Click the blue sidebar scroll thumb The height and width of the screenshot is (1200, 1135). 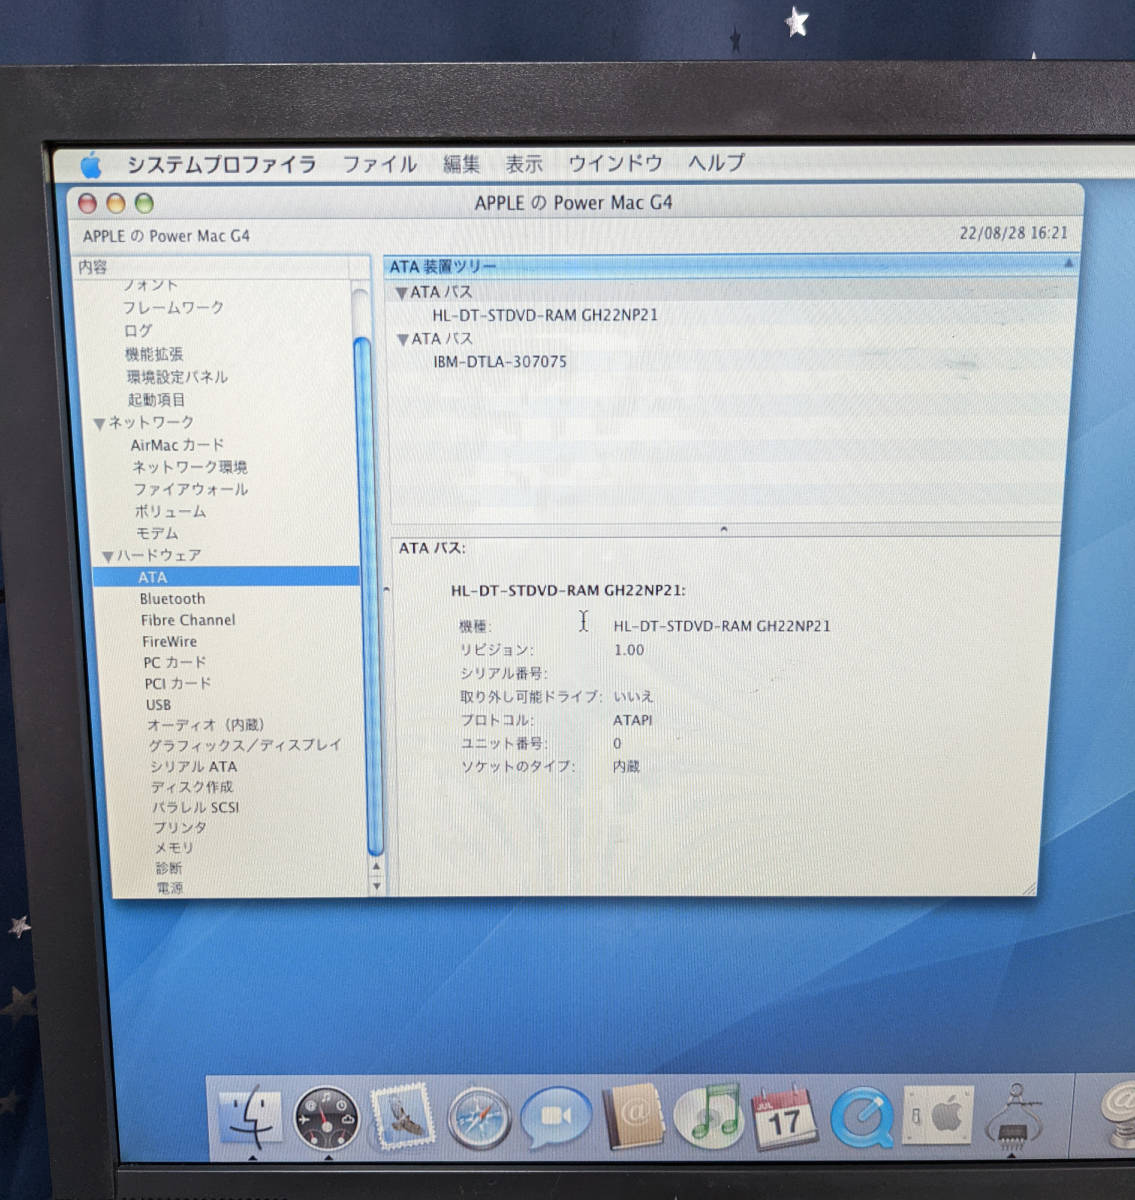[370, 595]
